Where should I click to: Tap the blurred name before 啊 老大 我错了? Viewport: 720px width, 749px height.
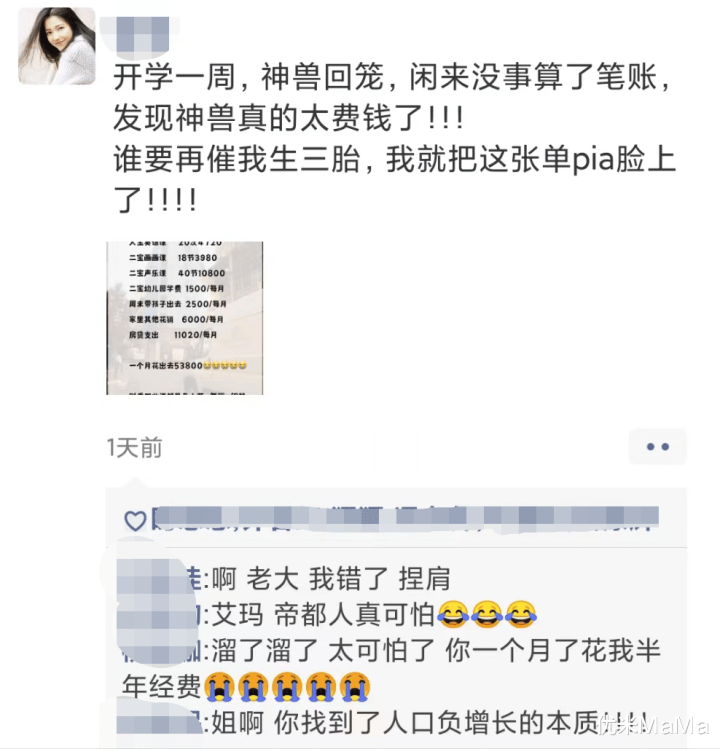point(159,578)
